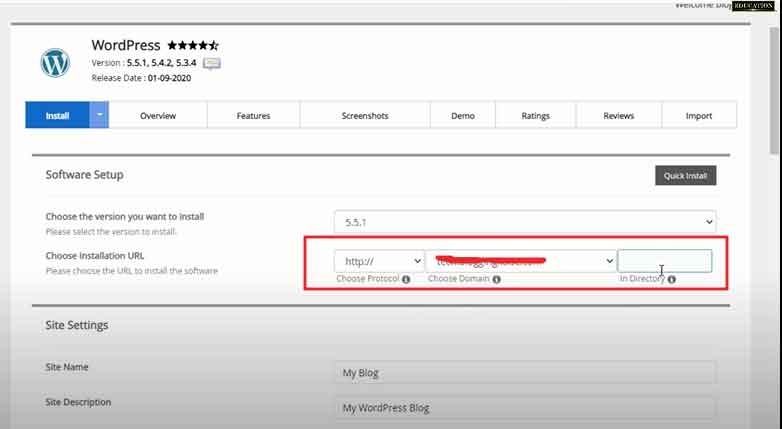
Task: Click info icon beside Choose Protocol
Action: [406, 280]
